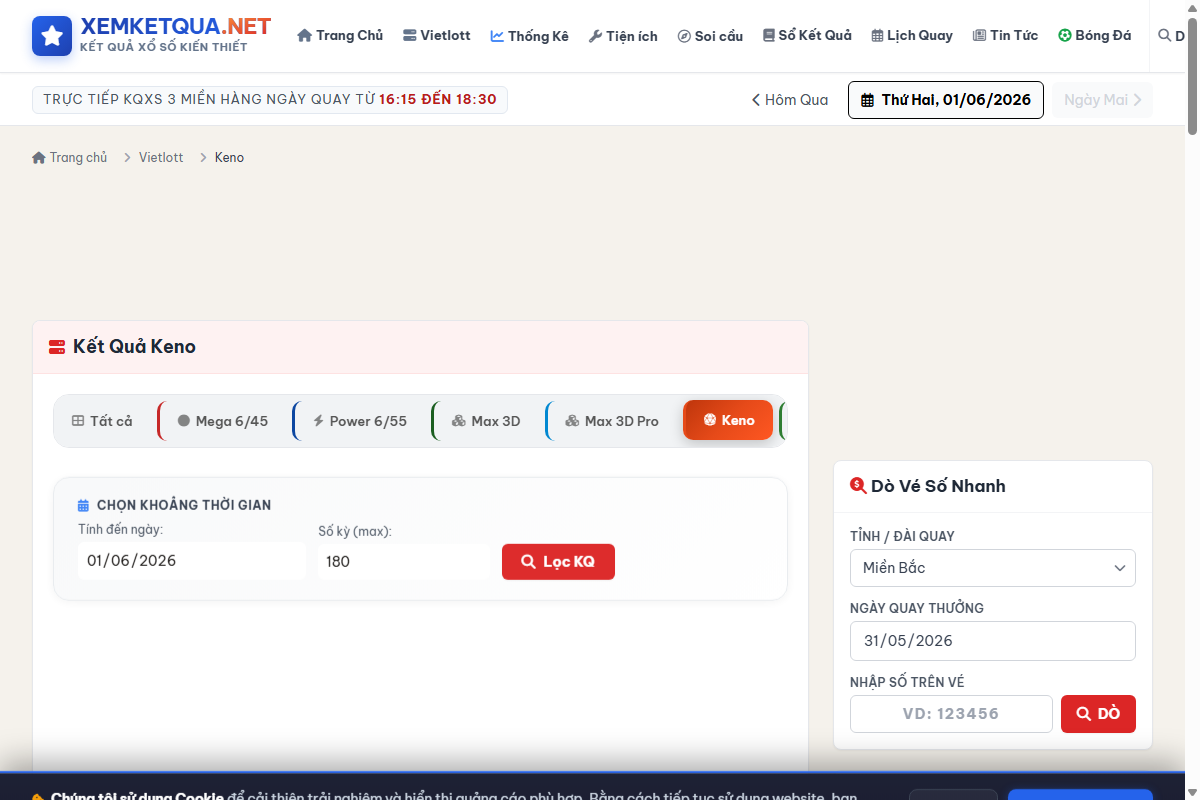Click the search magnifier icon in header
The width and height of the screenshot is (1200, 800).
(1164, 35)
